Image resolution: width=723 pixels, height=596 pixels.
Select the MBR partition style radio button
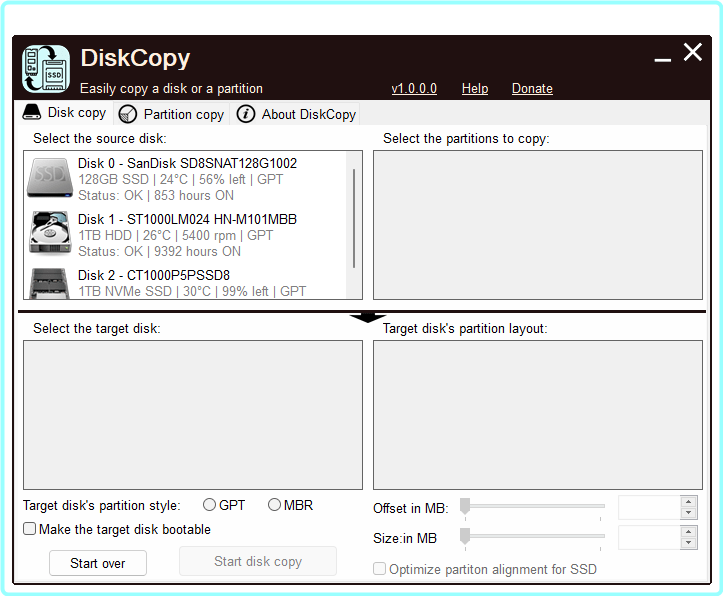[274, 505]
